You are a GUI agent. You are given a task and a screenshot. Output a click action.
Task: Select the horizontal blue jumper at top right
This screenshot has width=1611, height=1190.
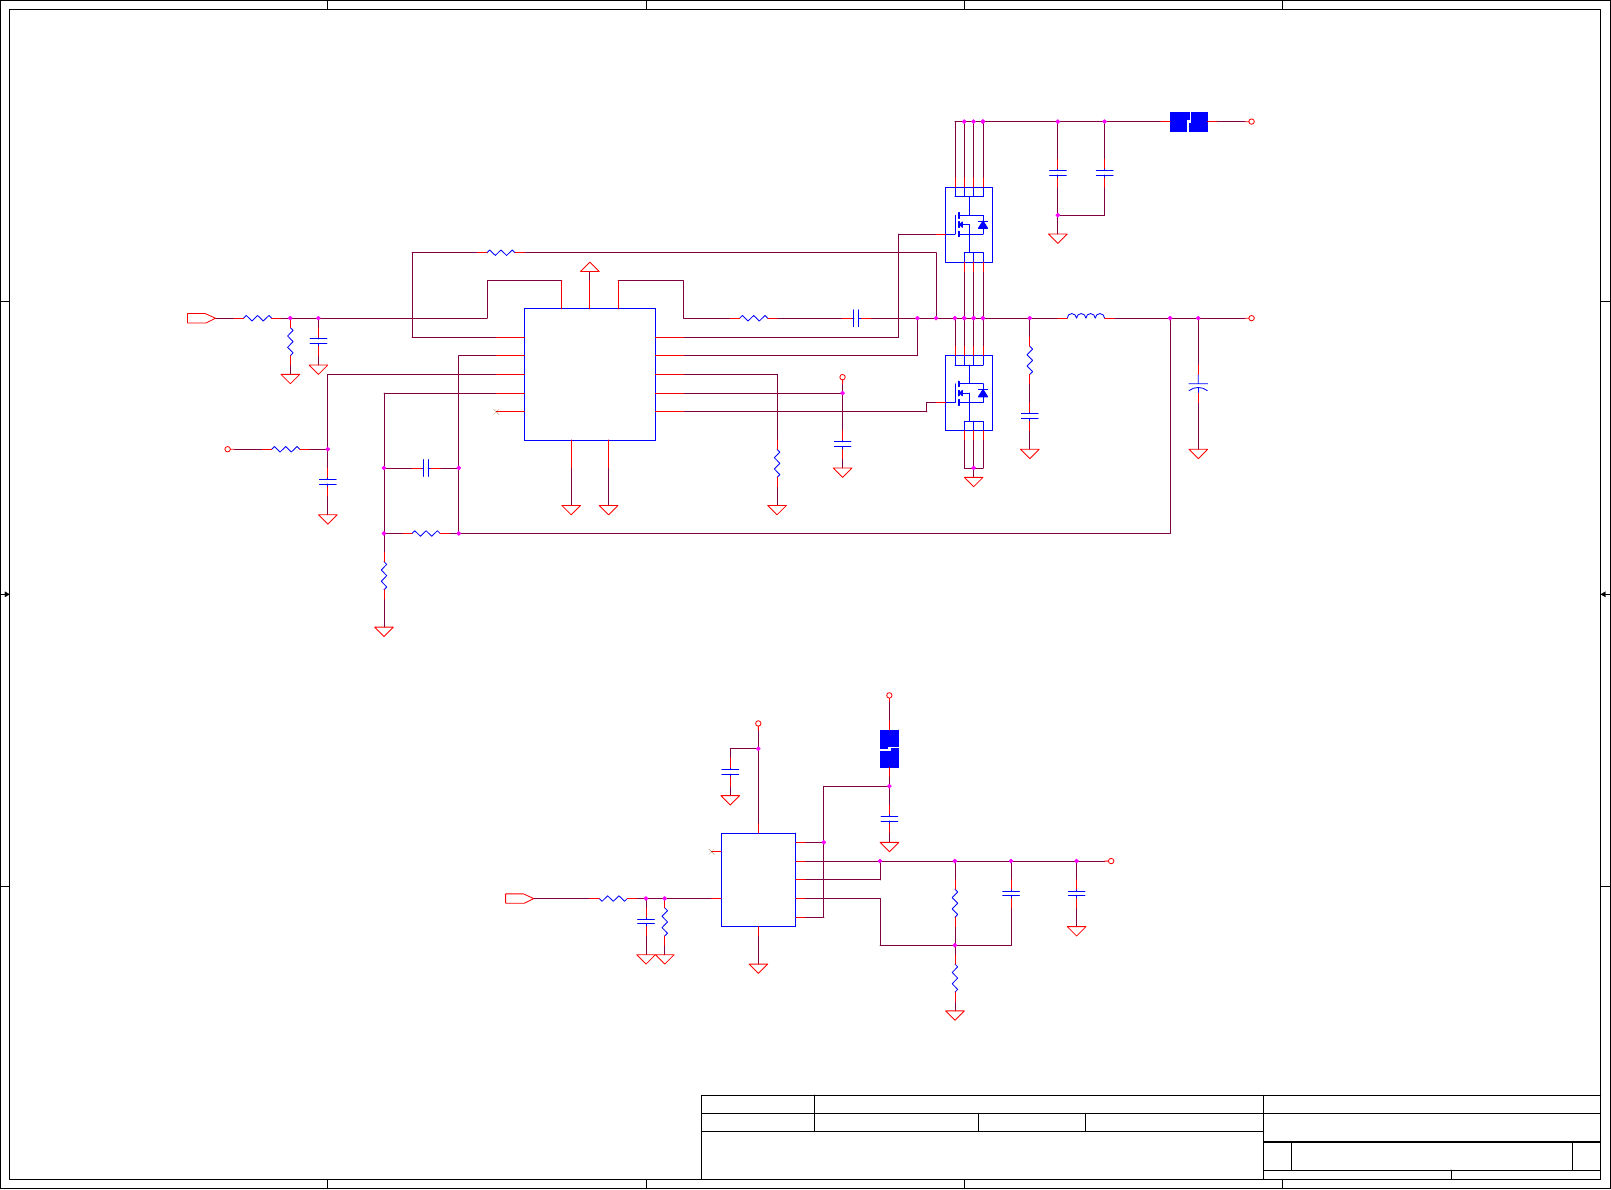pos(1189,122)
